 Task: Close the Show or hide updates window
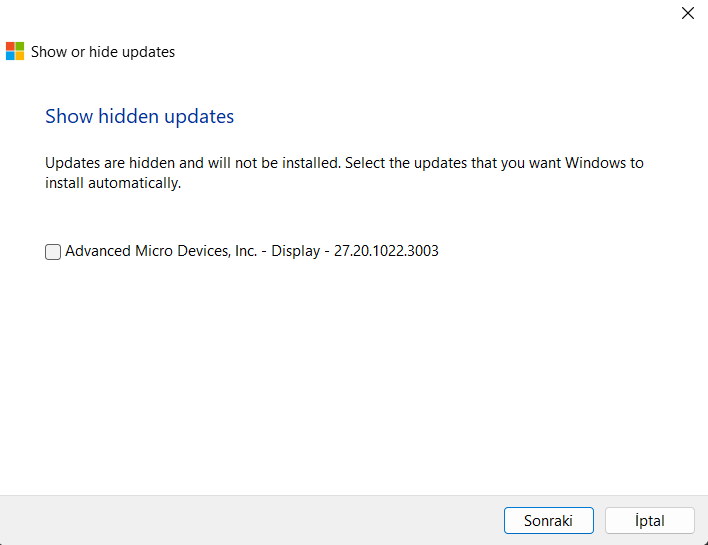(x=687, y=14)
